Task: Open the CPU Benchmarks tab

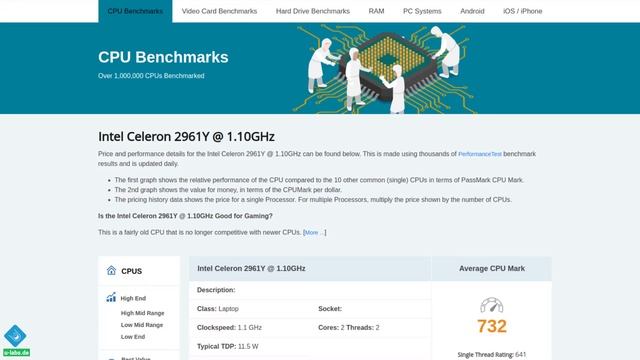Action: click(x=135, y=11)
